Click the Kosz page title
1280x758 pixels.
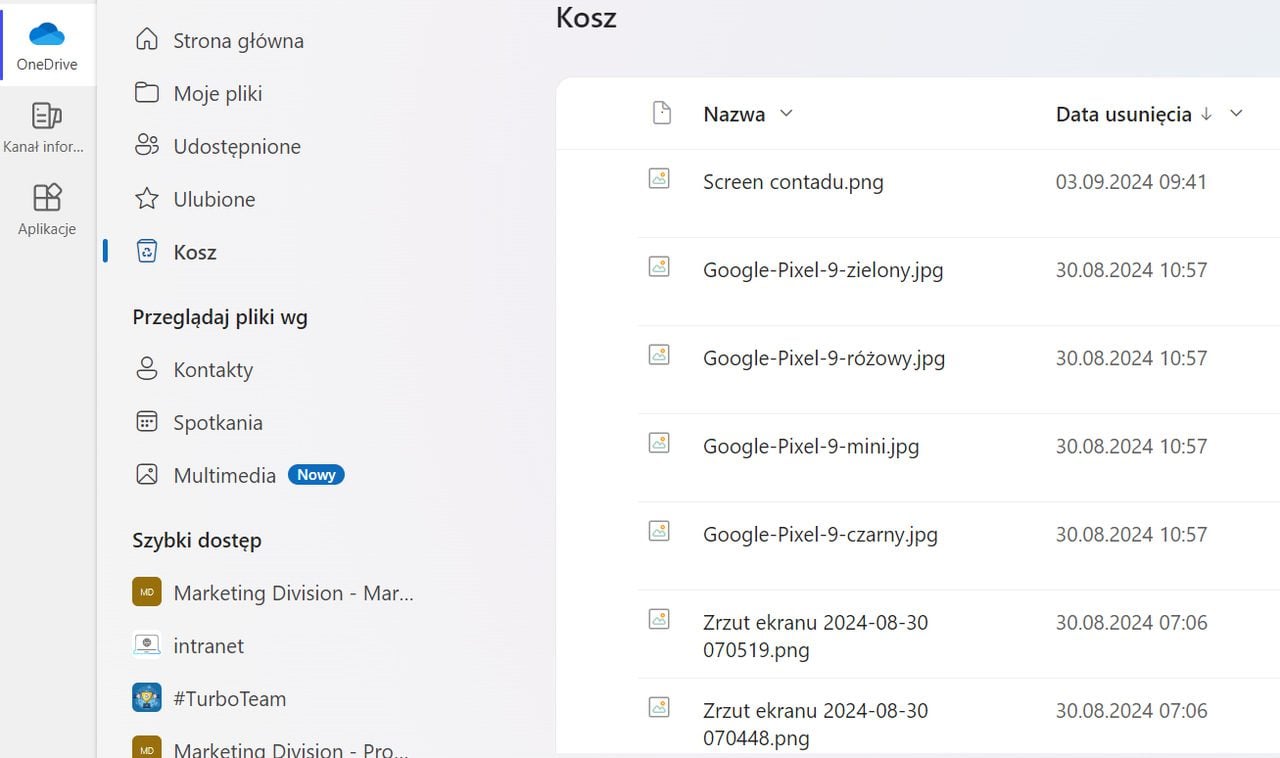point(586,17)
